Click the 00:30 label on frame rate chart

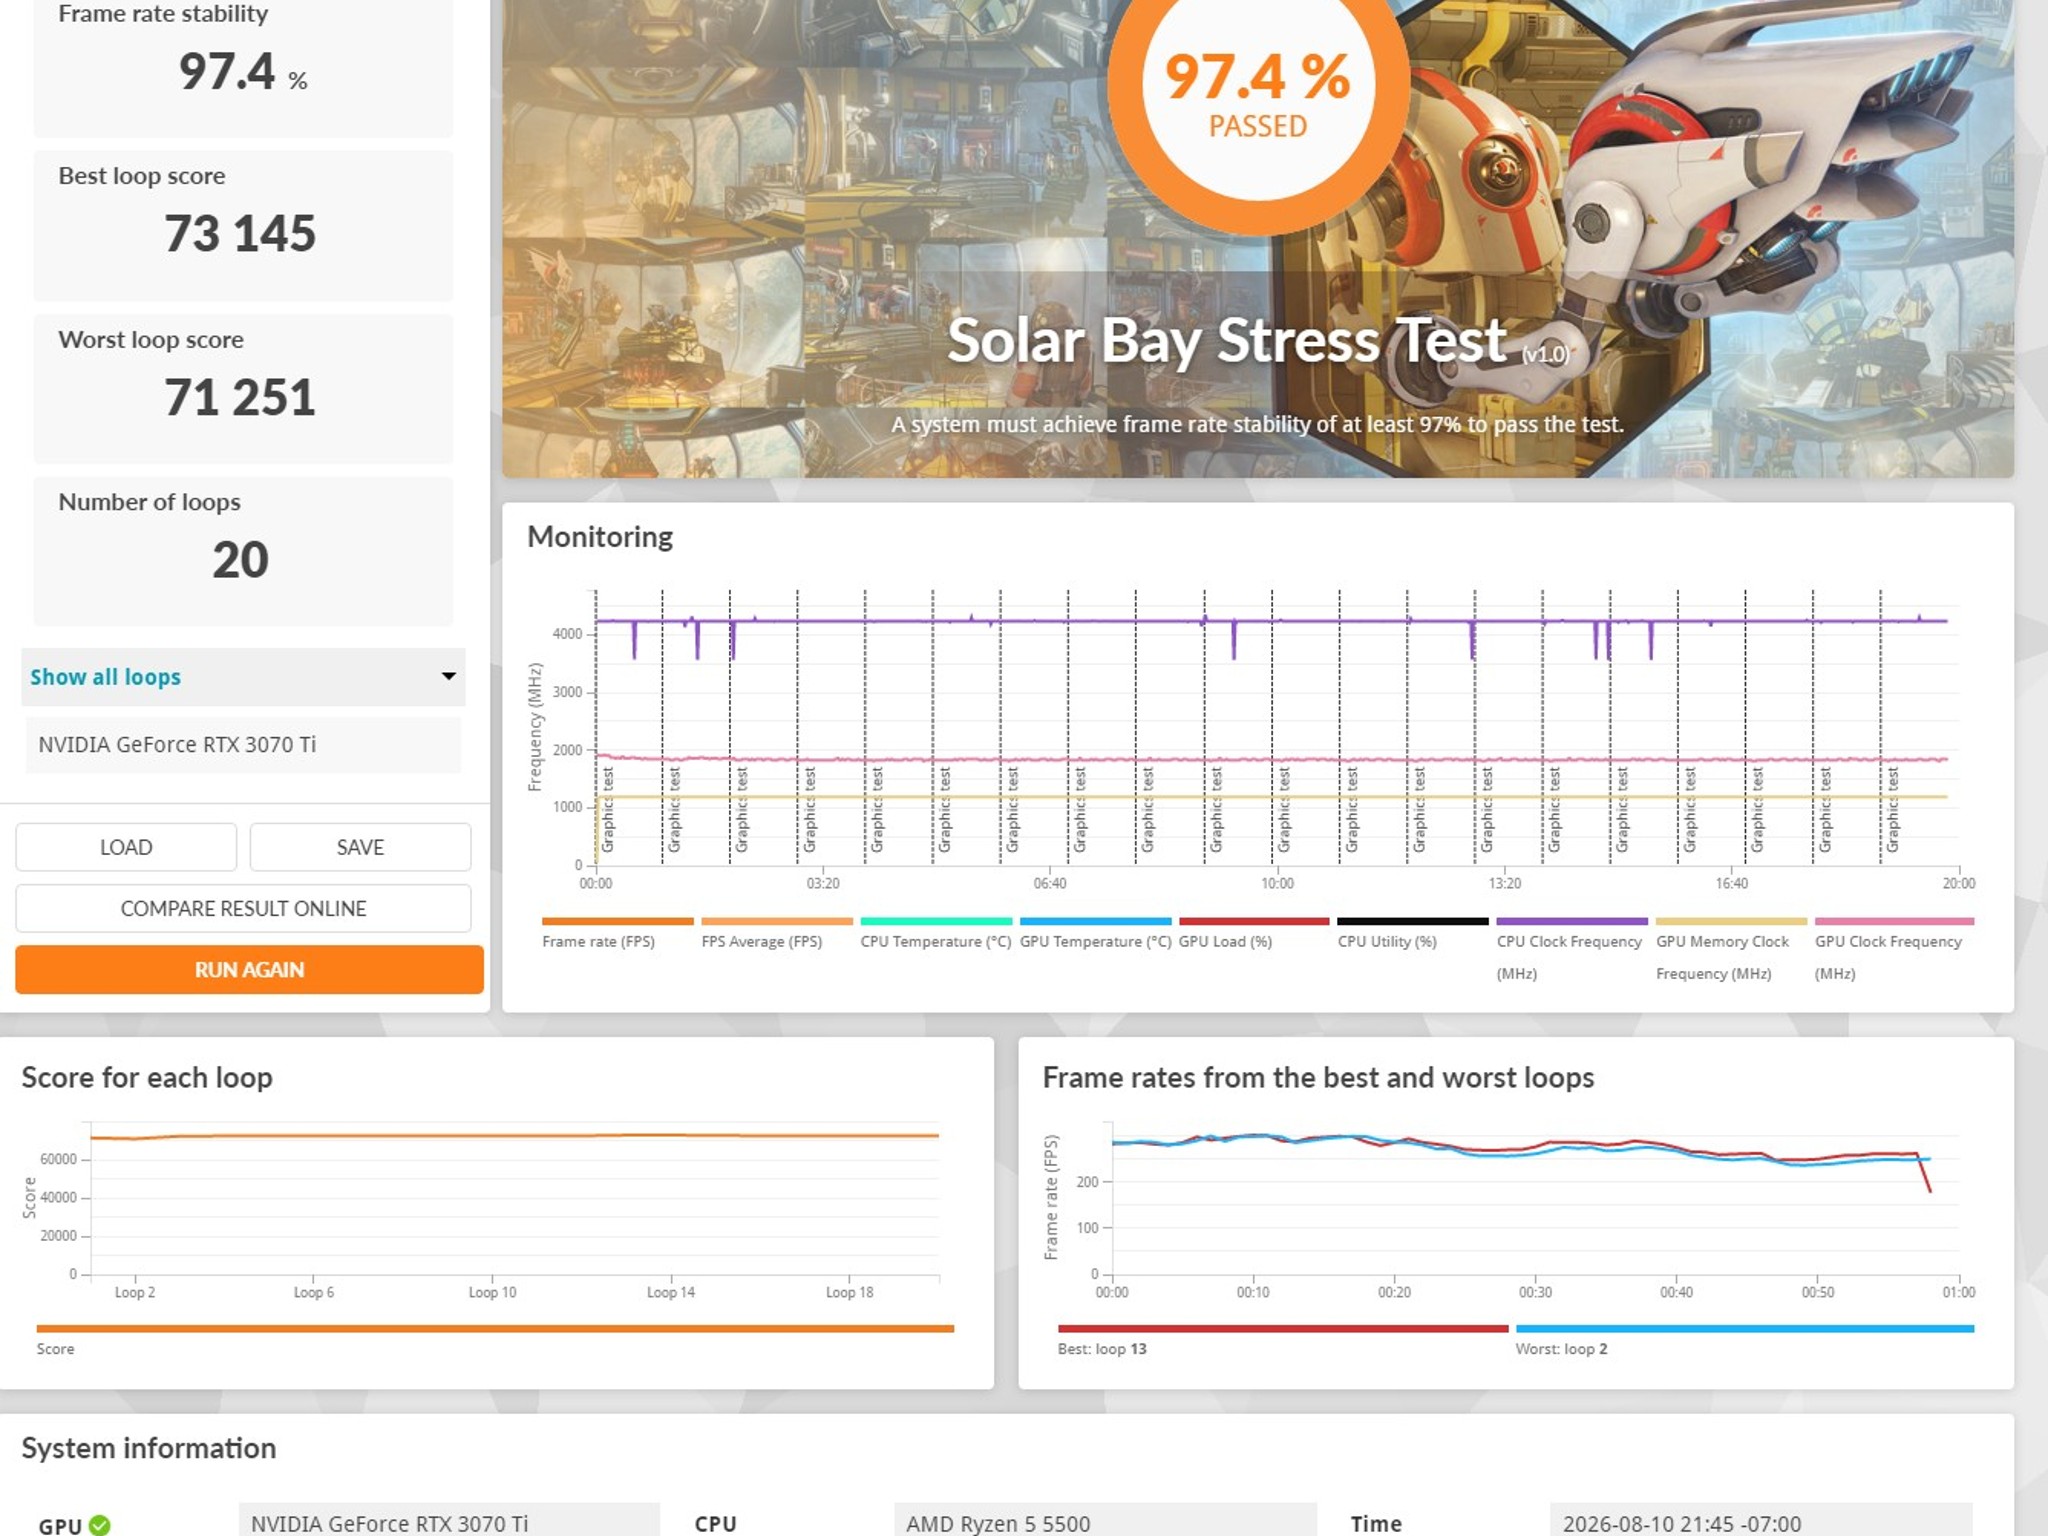[1535, 1292]
